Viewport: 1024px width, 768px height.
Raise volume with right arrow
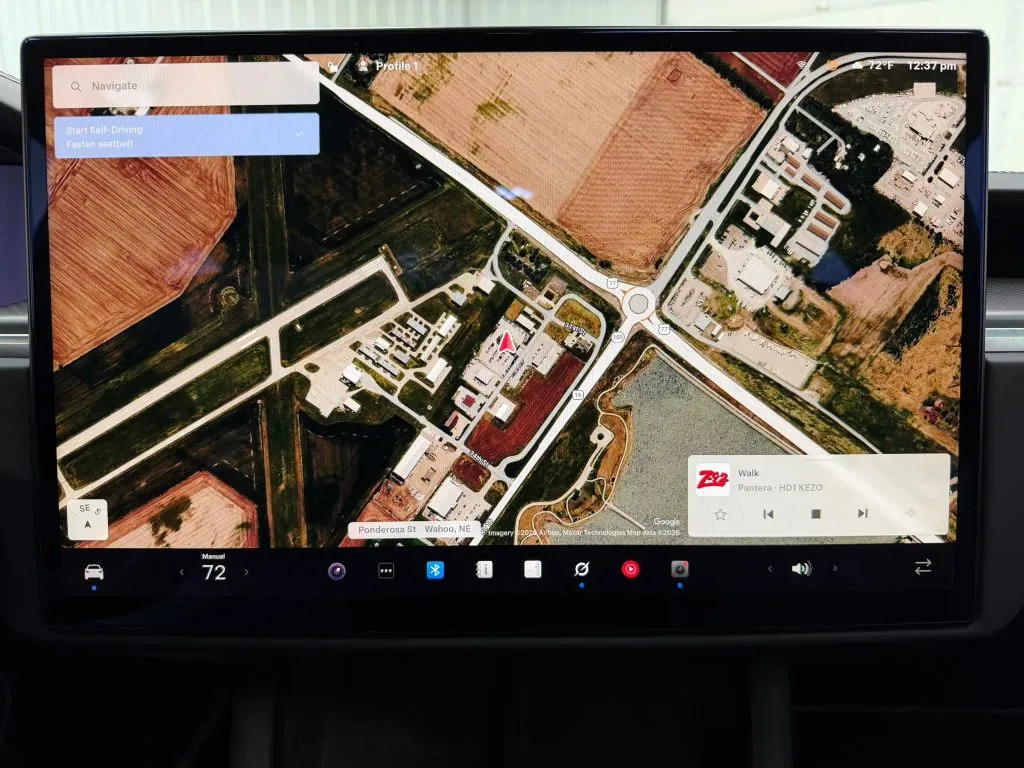(835, 568)
